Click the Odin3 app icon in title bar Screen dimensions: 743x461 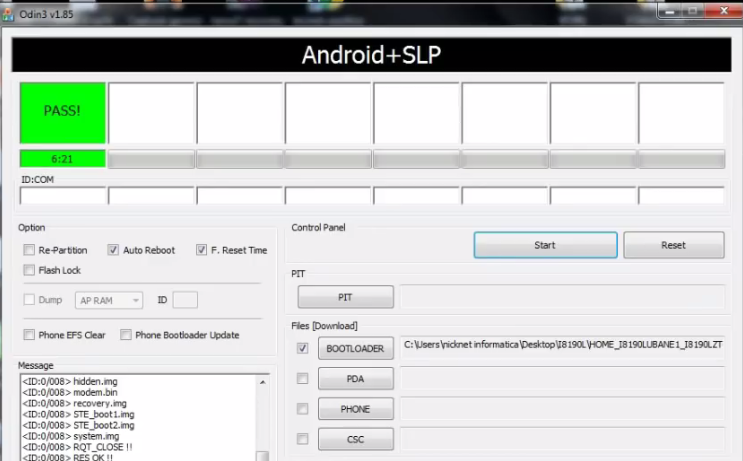point(8,15)
